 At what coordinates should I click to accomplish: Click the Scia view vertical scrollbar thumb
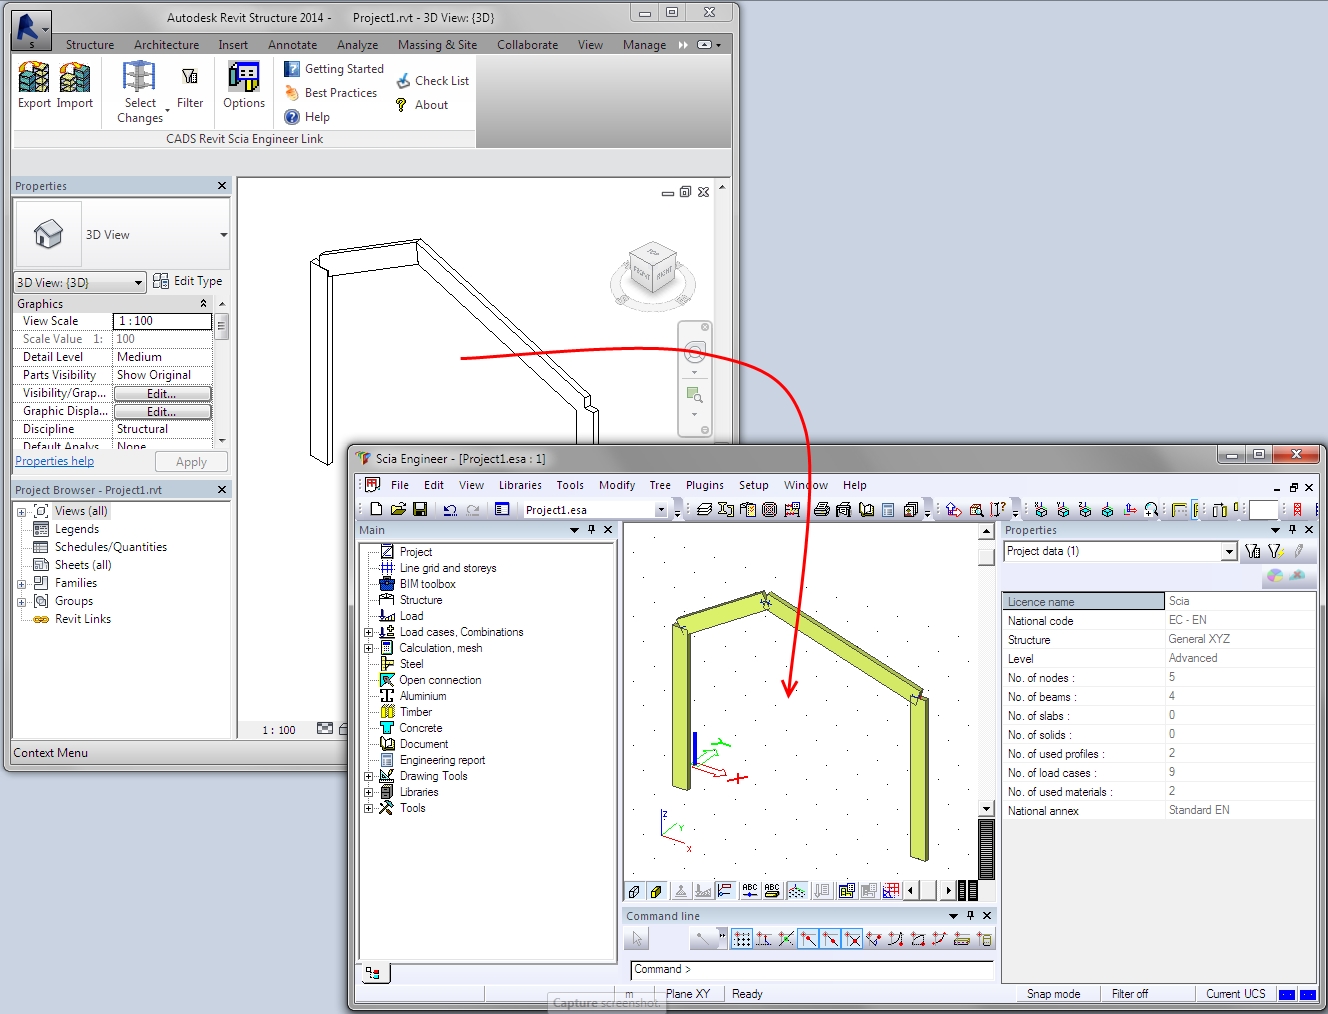point(986,556)
